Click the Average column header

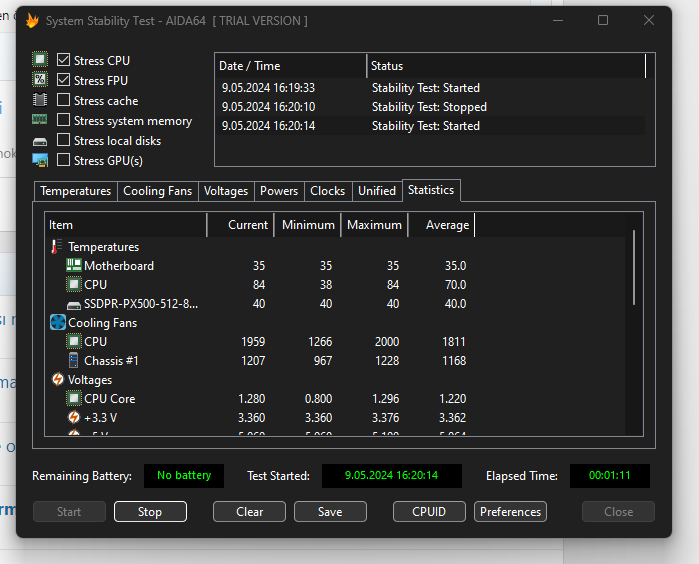(x=441, y=225)
